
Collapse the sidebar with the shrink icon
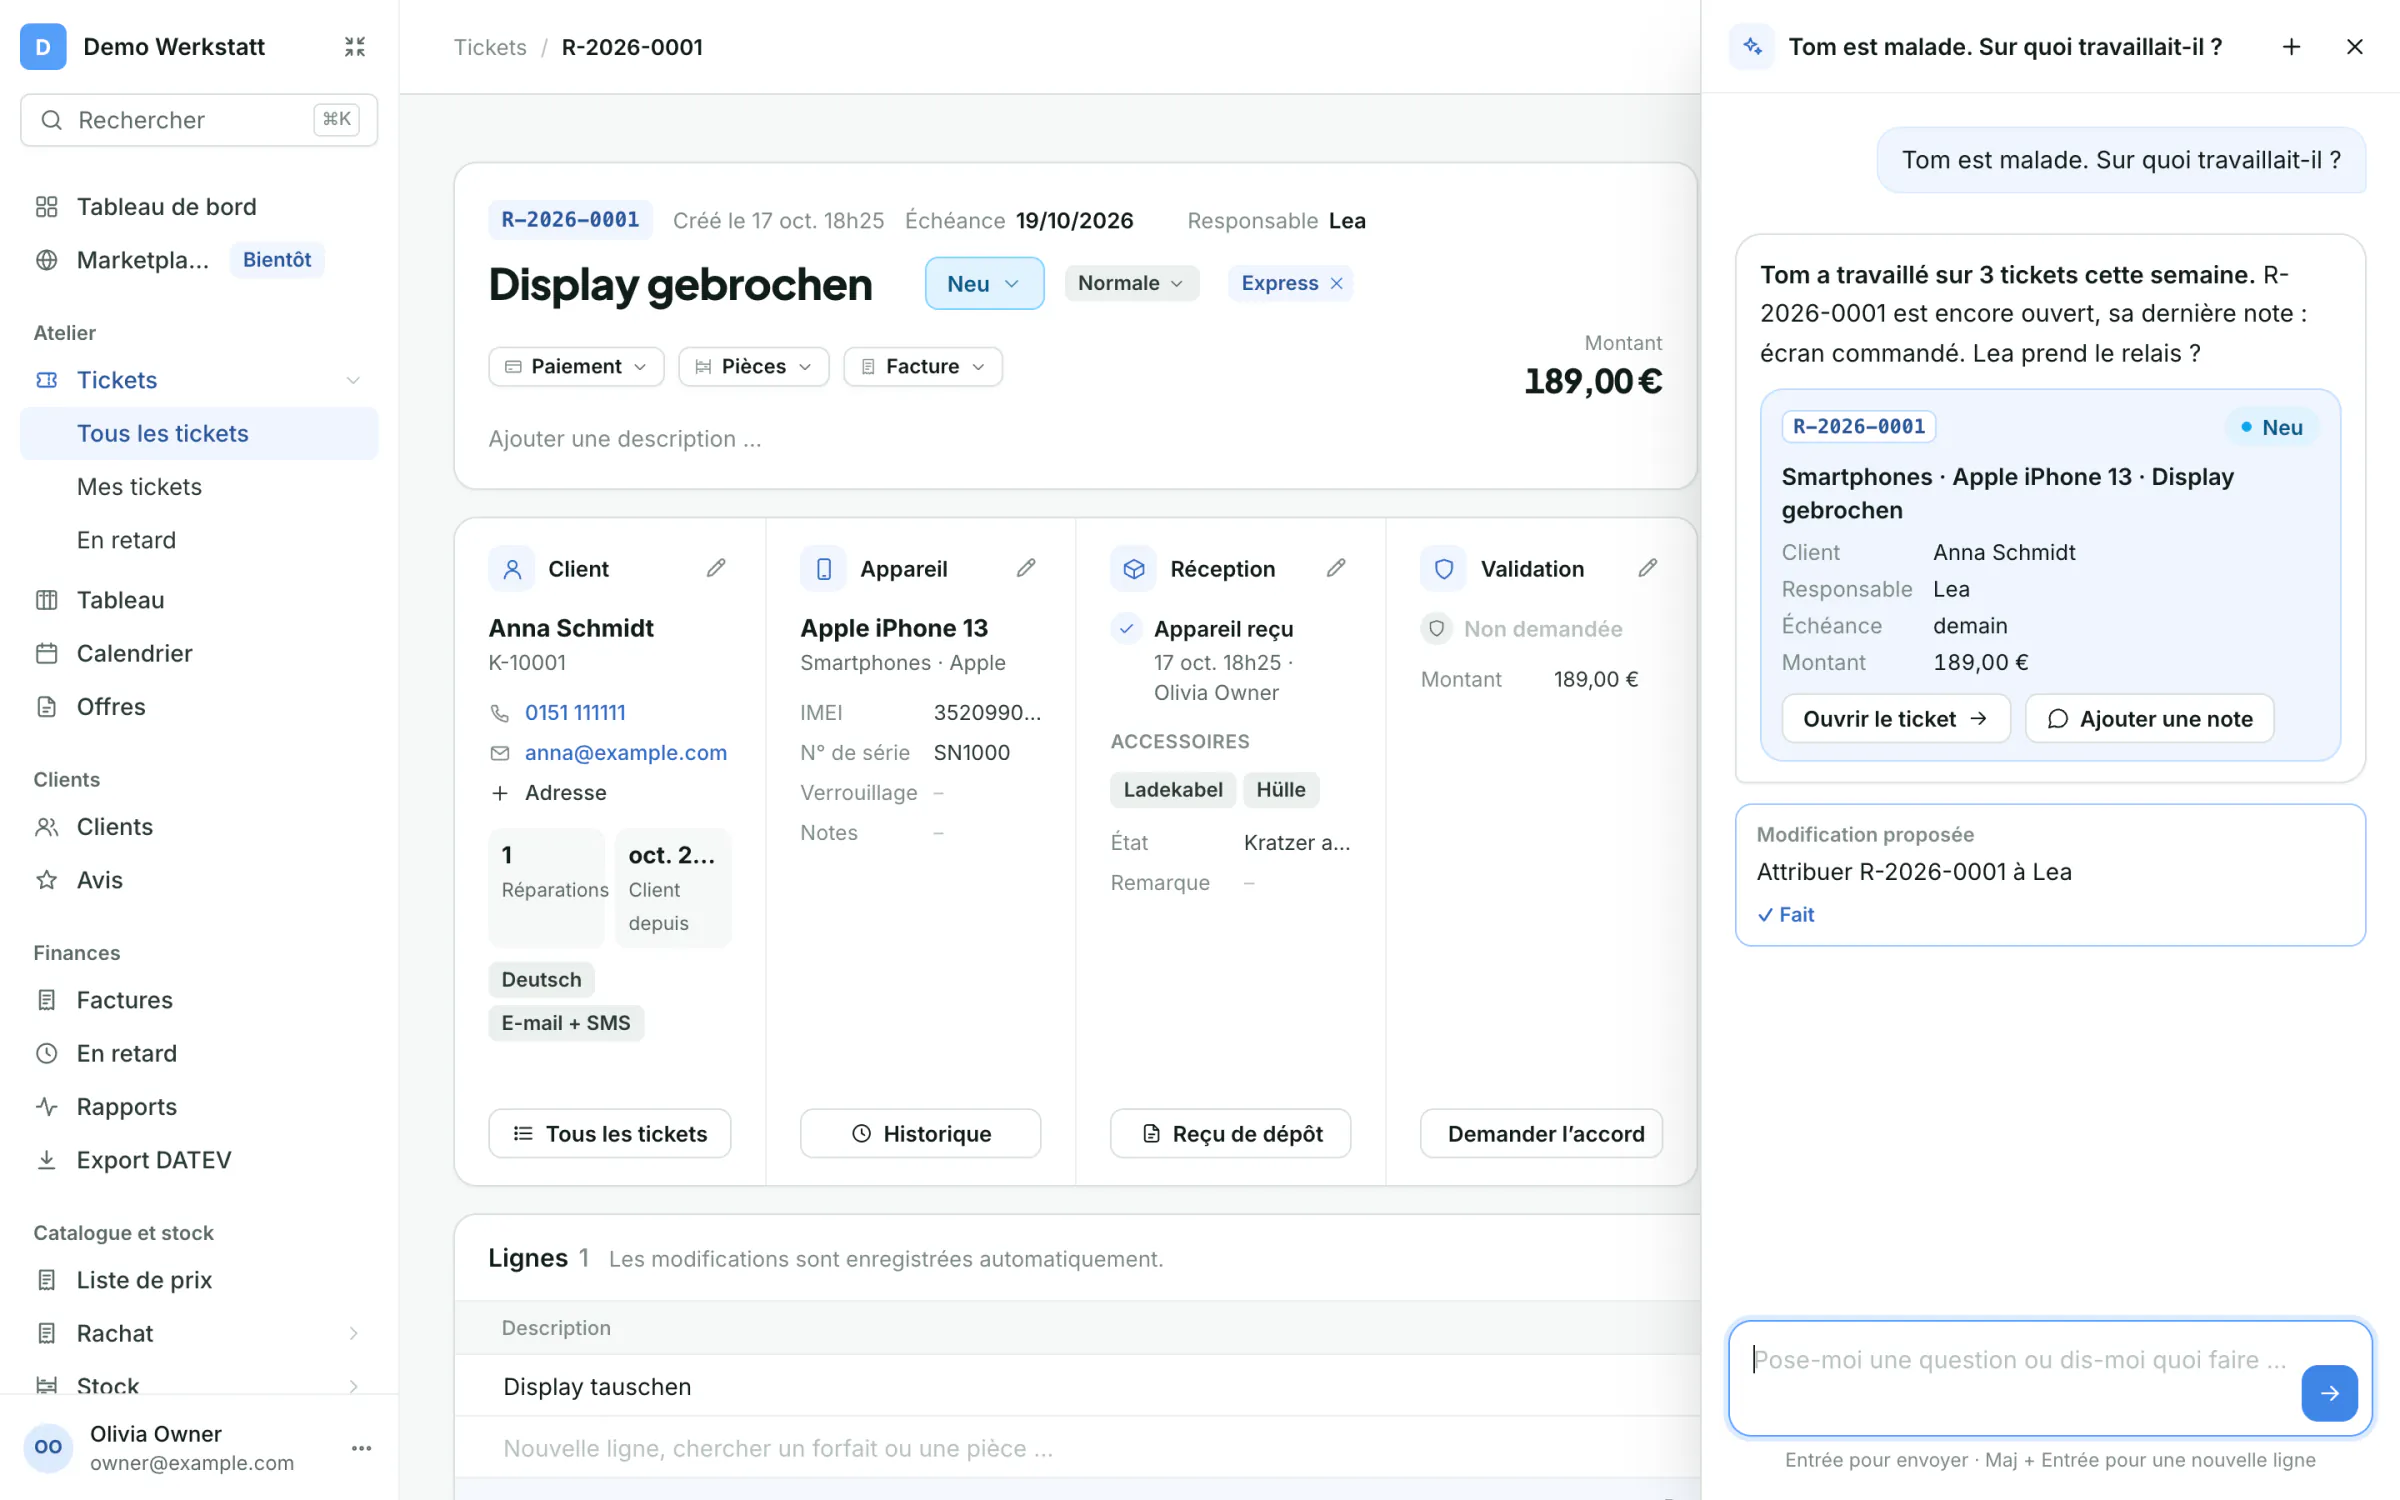coord(355,47)
